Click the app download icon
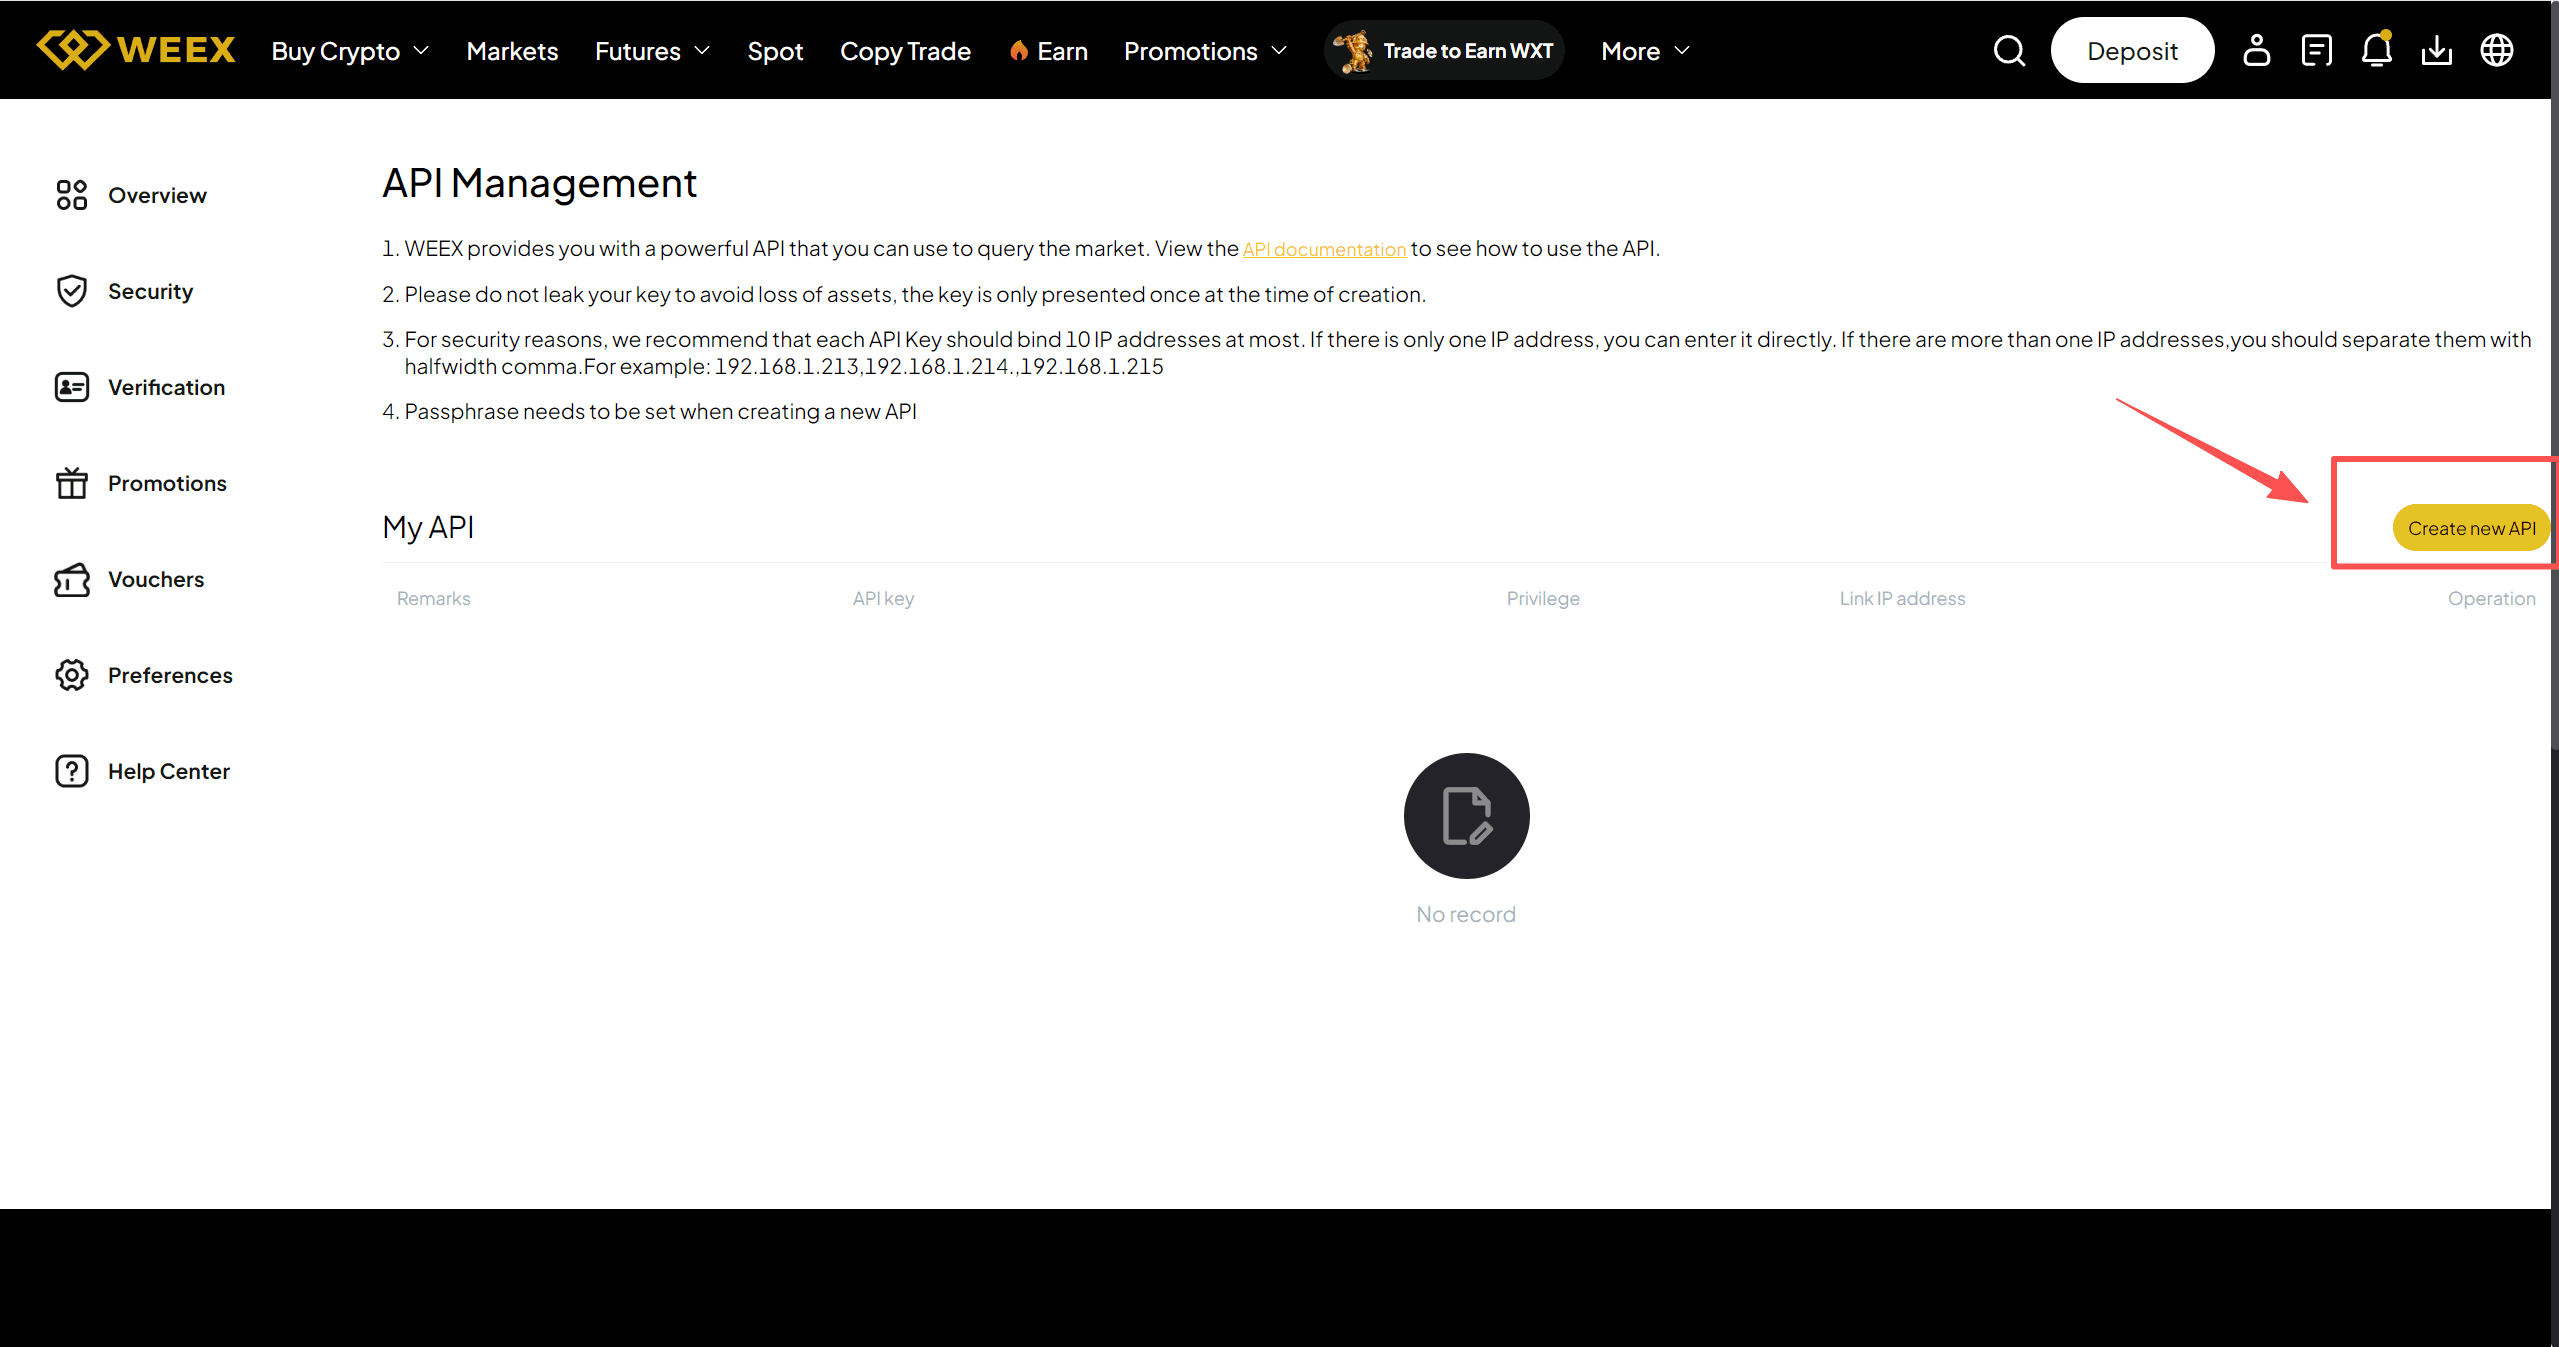 (2436, 50)
